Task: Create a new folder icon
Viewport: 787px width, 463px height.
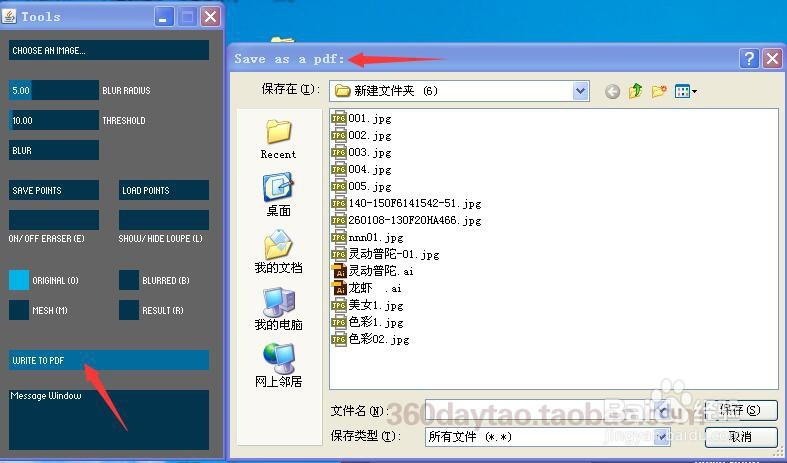Action: [x=659, y=91]
